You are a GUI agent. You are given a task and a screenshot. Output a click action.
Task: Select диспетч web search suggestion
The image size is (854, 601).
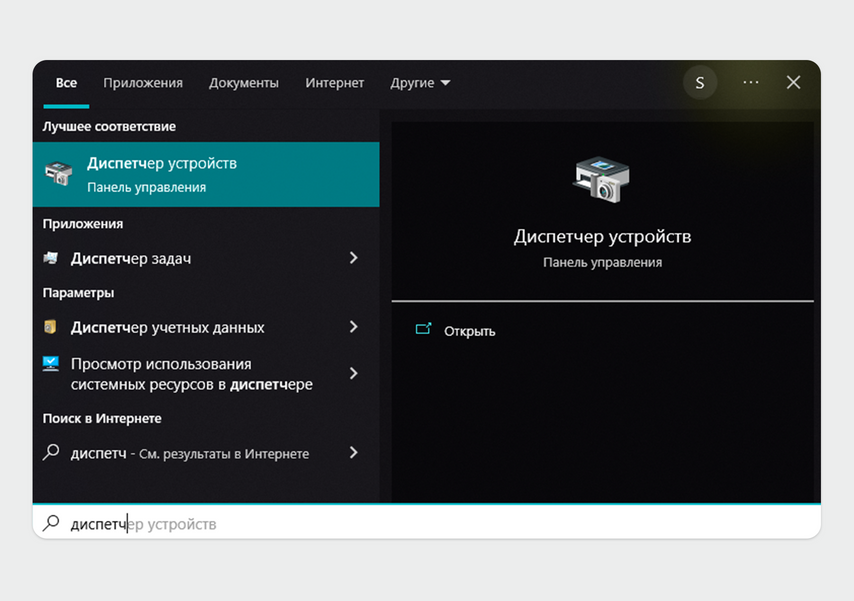point(206,453)
